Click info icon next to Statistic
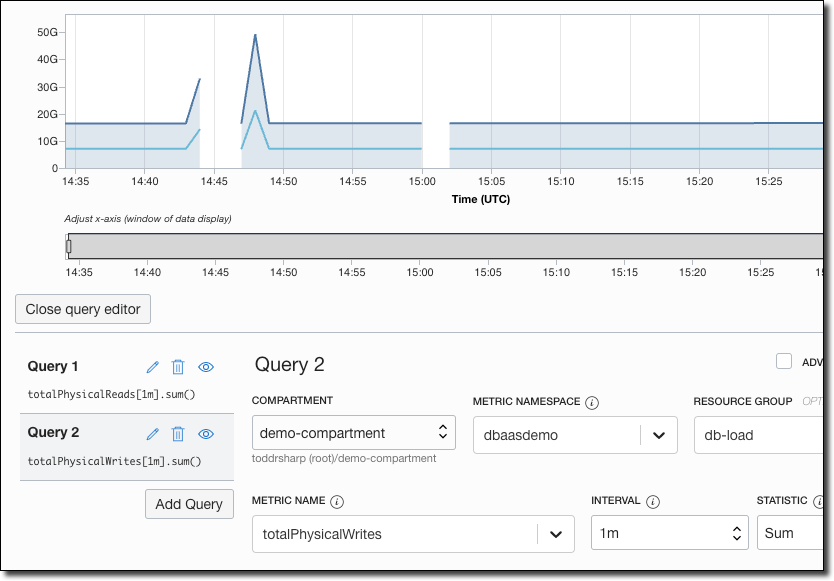This screenshot has width=834, height=581. [x=819, y=502]
